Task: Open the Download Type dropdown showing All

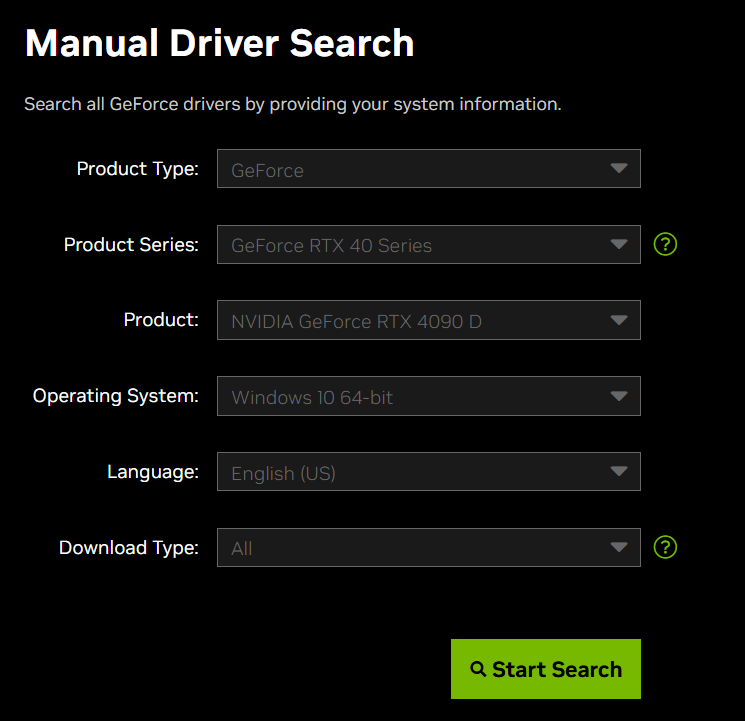Action: pos(429,548)
